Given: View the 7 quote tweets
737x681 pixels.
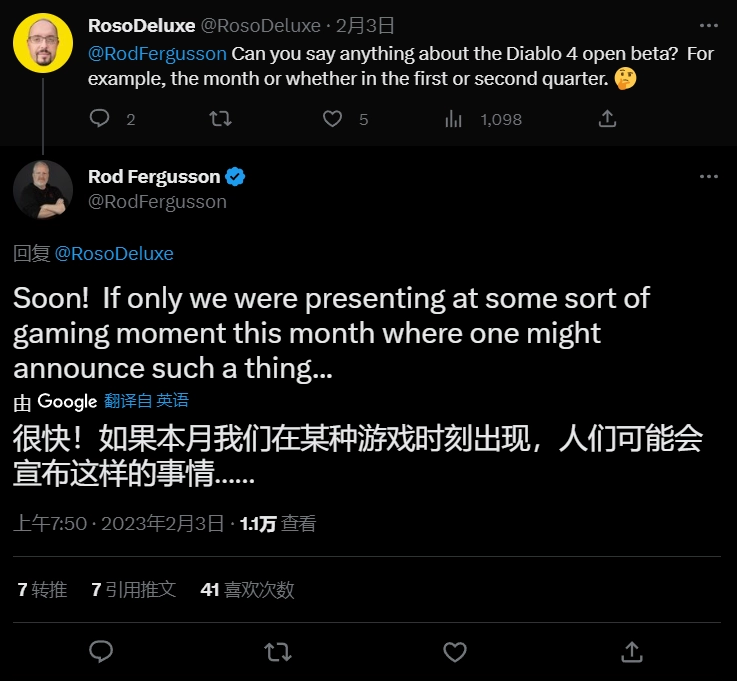Looking at the screenshot, I should point(133,590).
